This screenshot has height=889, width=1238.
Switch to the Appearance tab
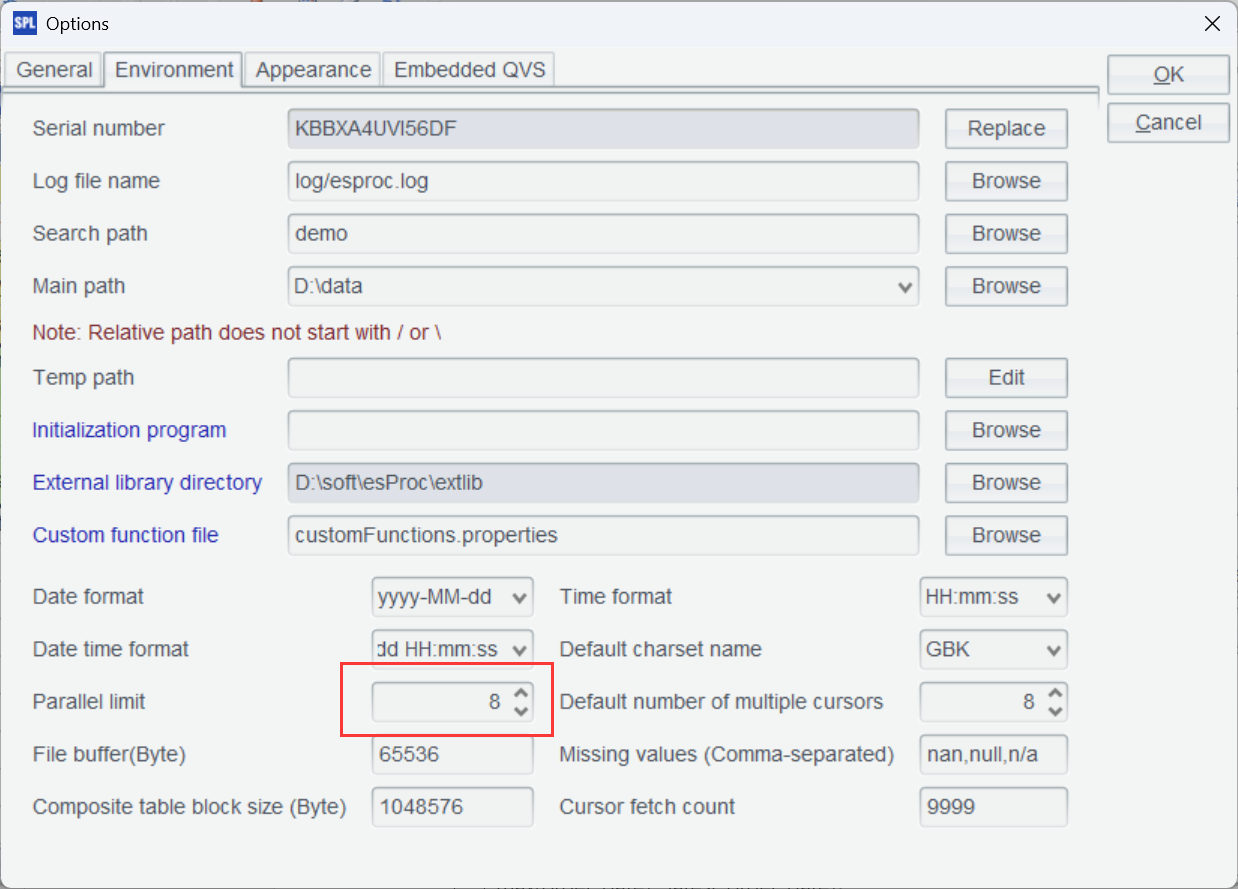coord(313,70)
